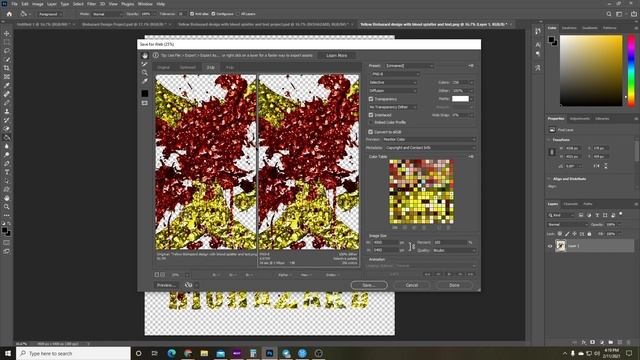
Task: Hide Layer 1 using the eye icon
Action: pos(550,246)
